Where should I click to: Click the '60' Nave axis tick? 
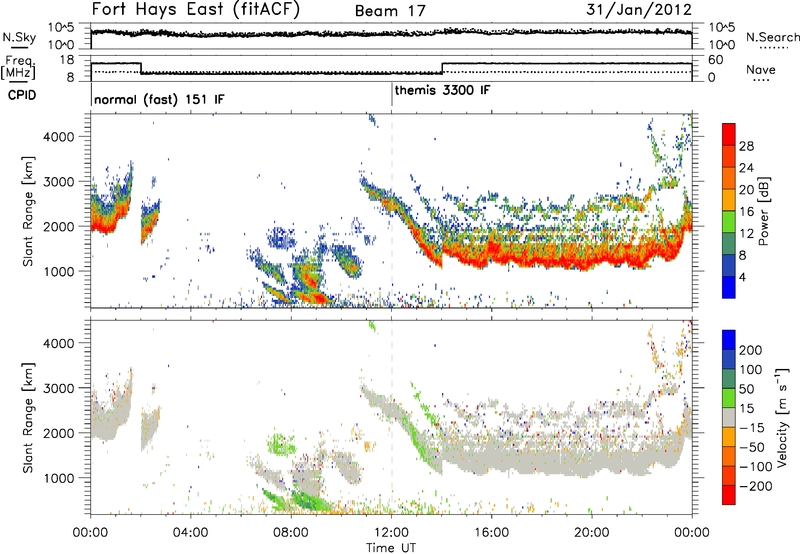click(716, 60)
